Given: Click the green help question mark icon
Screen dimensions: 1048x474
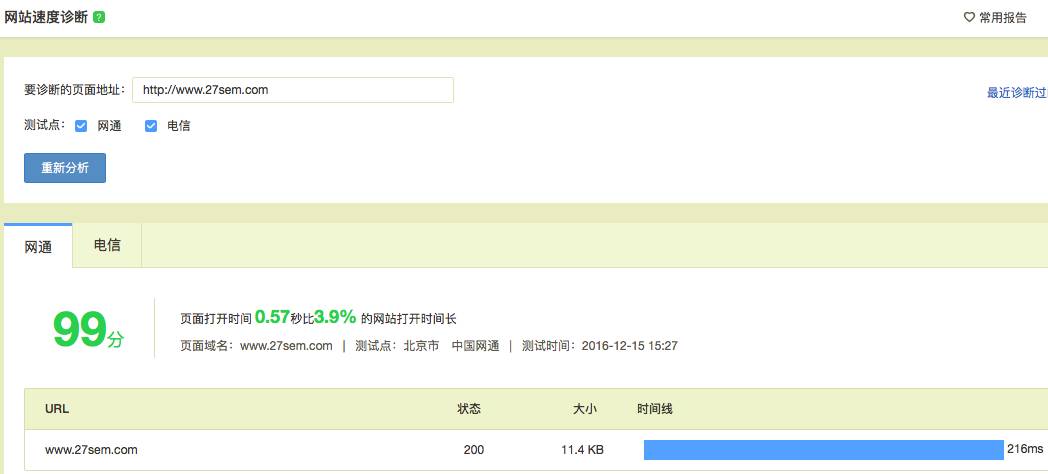Looking at the screenshot, I should tap(99, 17).
